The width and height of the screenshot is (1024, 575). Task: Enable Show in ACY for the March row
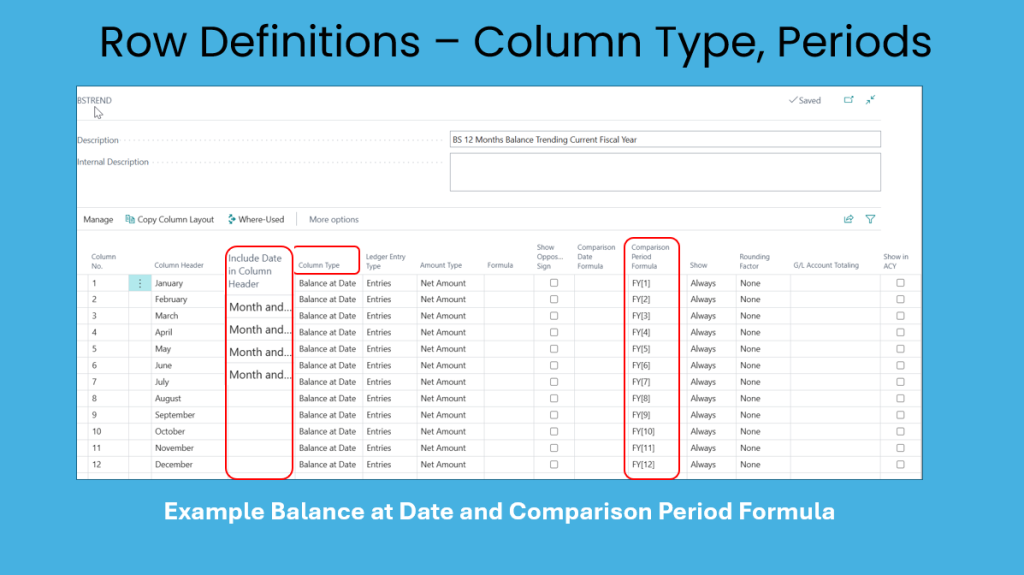(x=900, y=316)
